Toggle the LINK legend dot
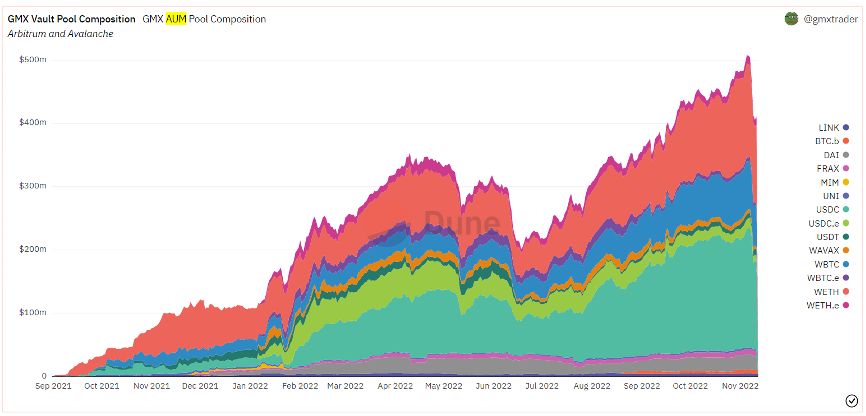The image size is (866, 416). click(x=846, y=128)
